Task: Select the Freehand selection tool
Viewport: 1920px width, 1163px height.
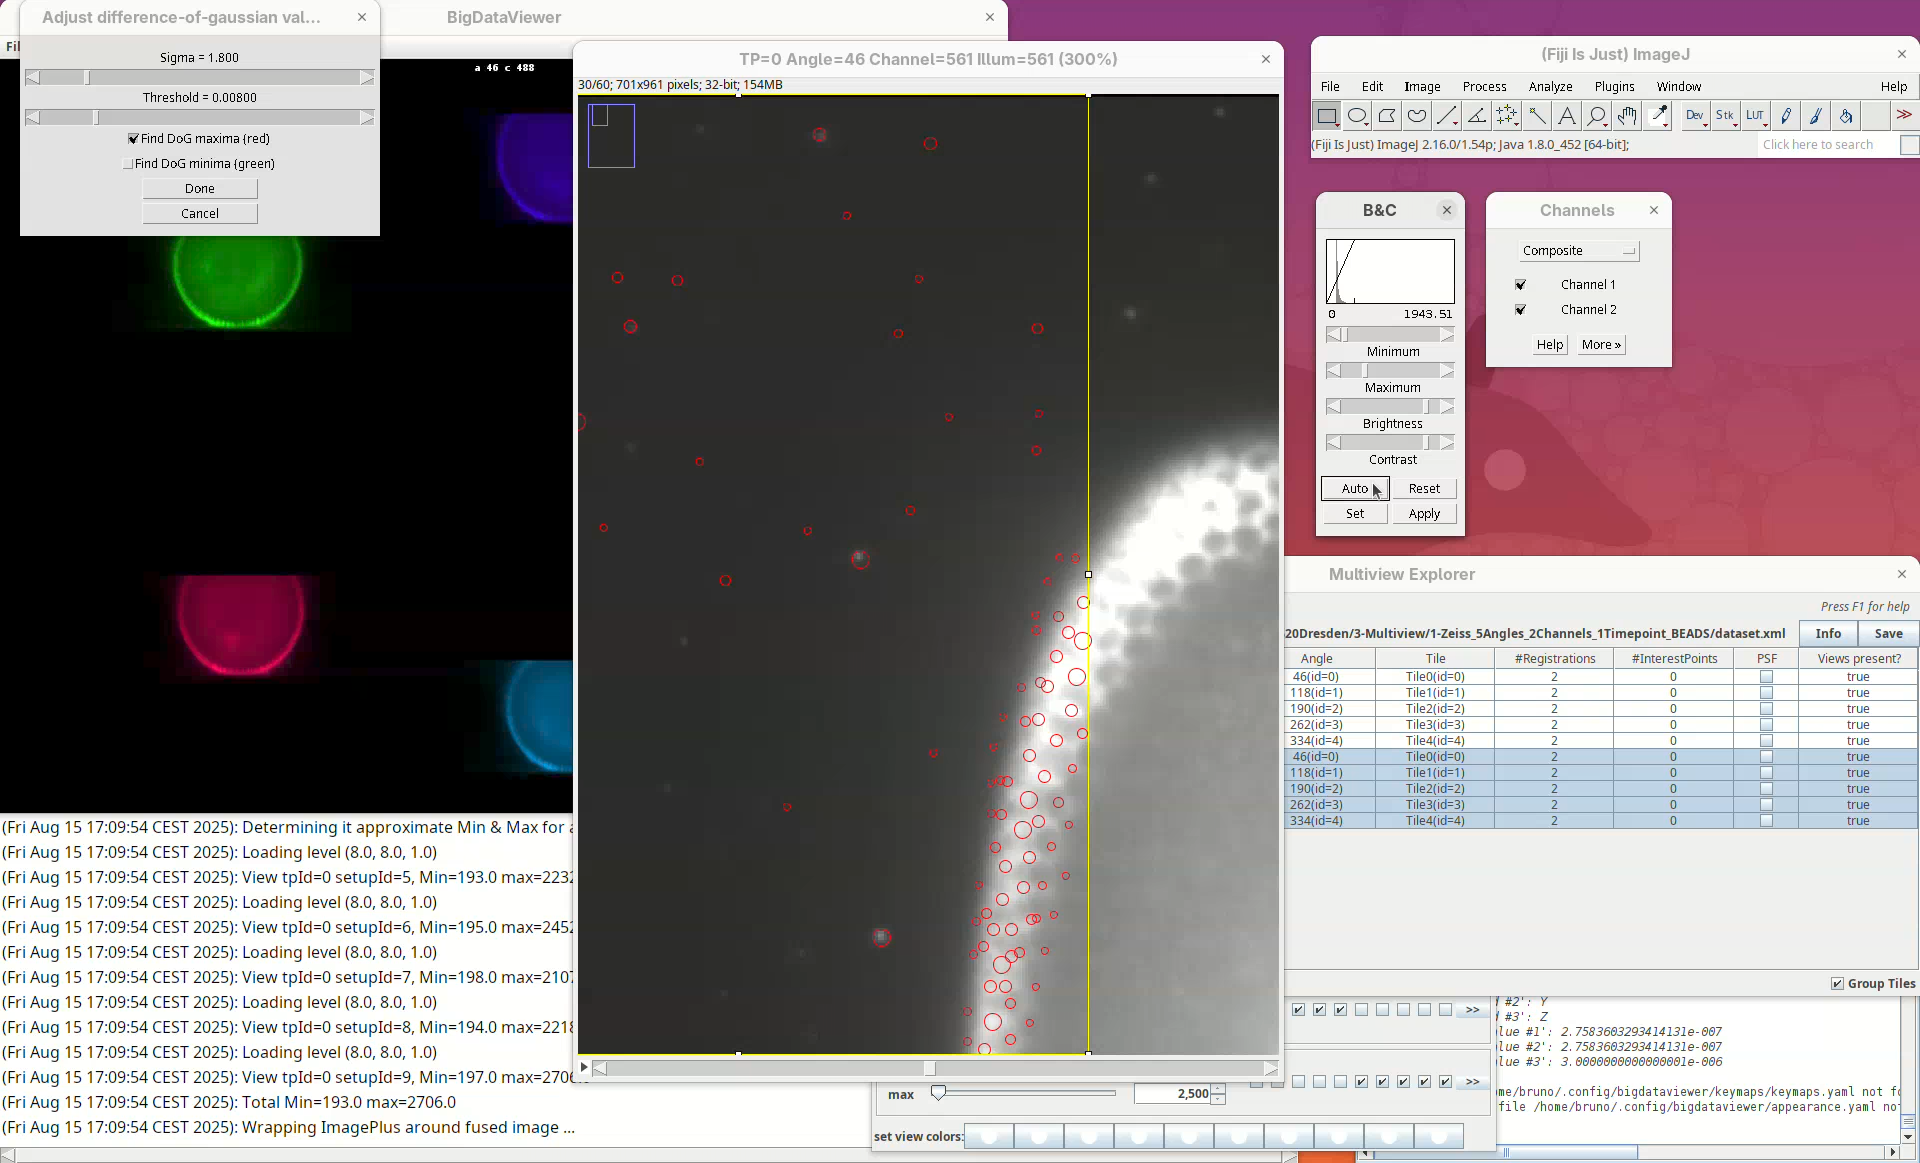Action: 1417,116
